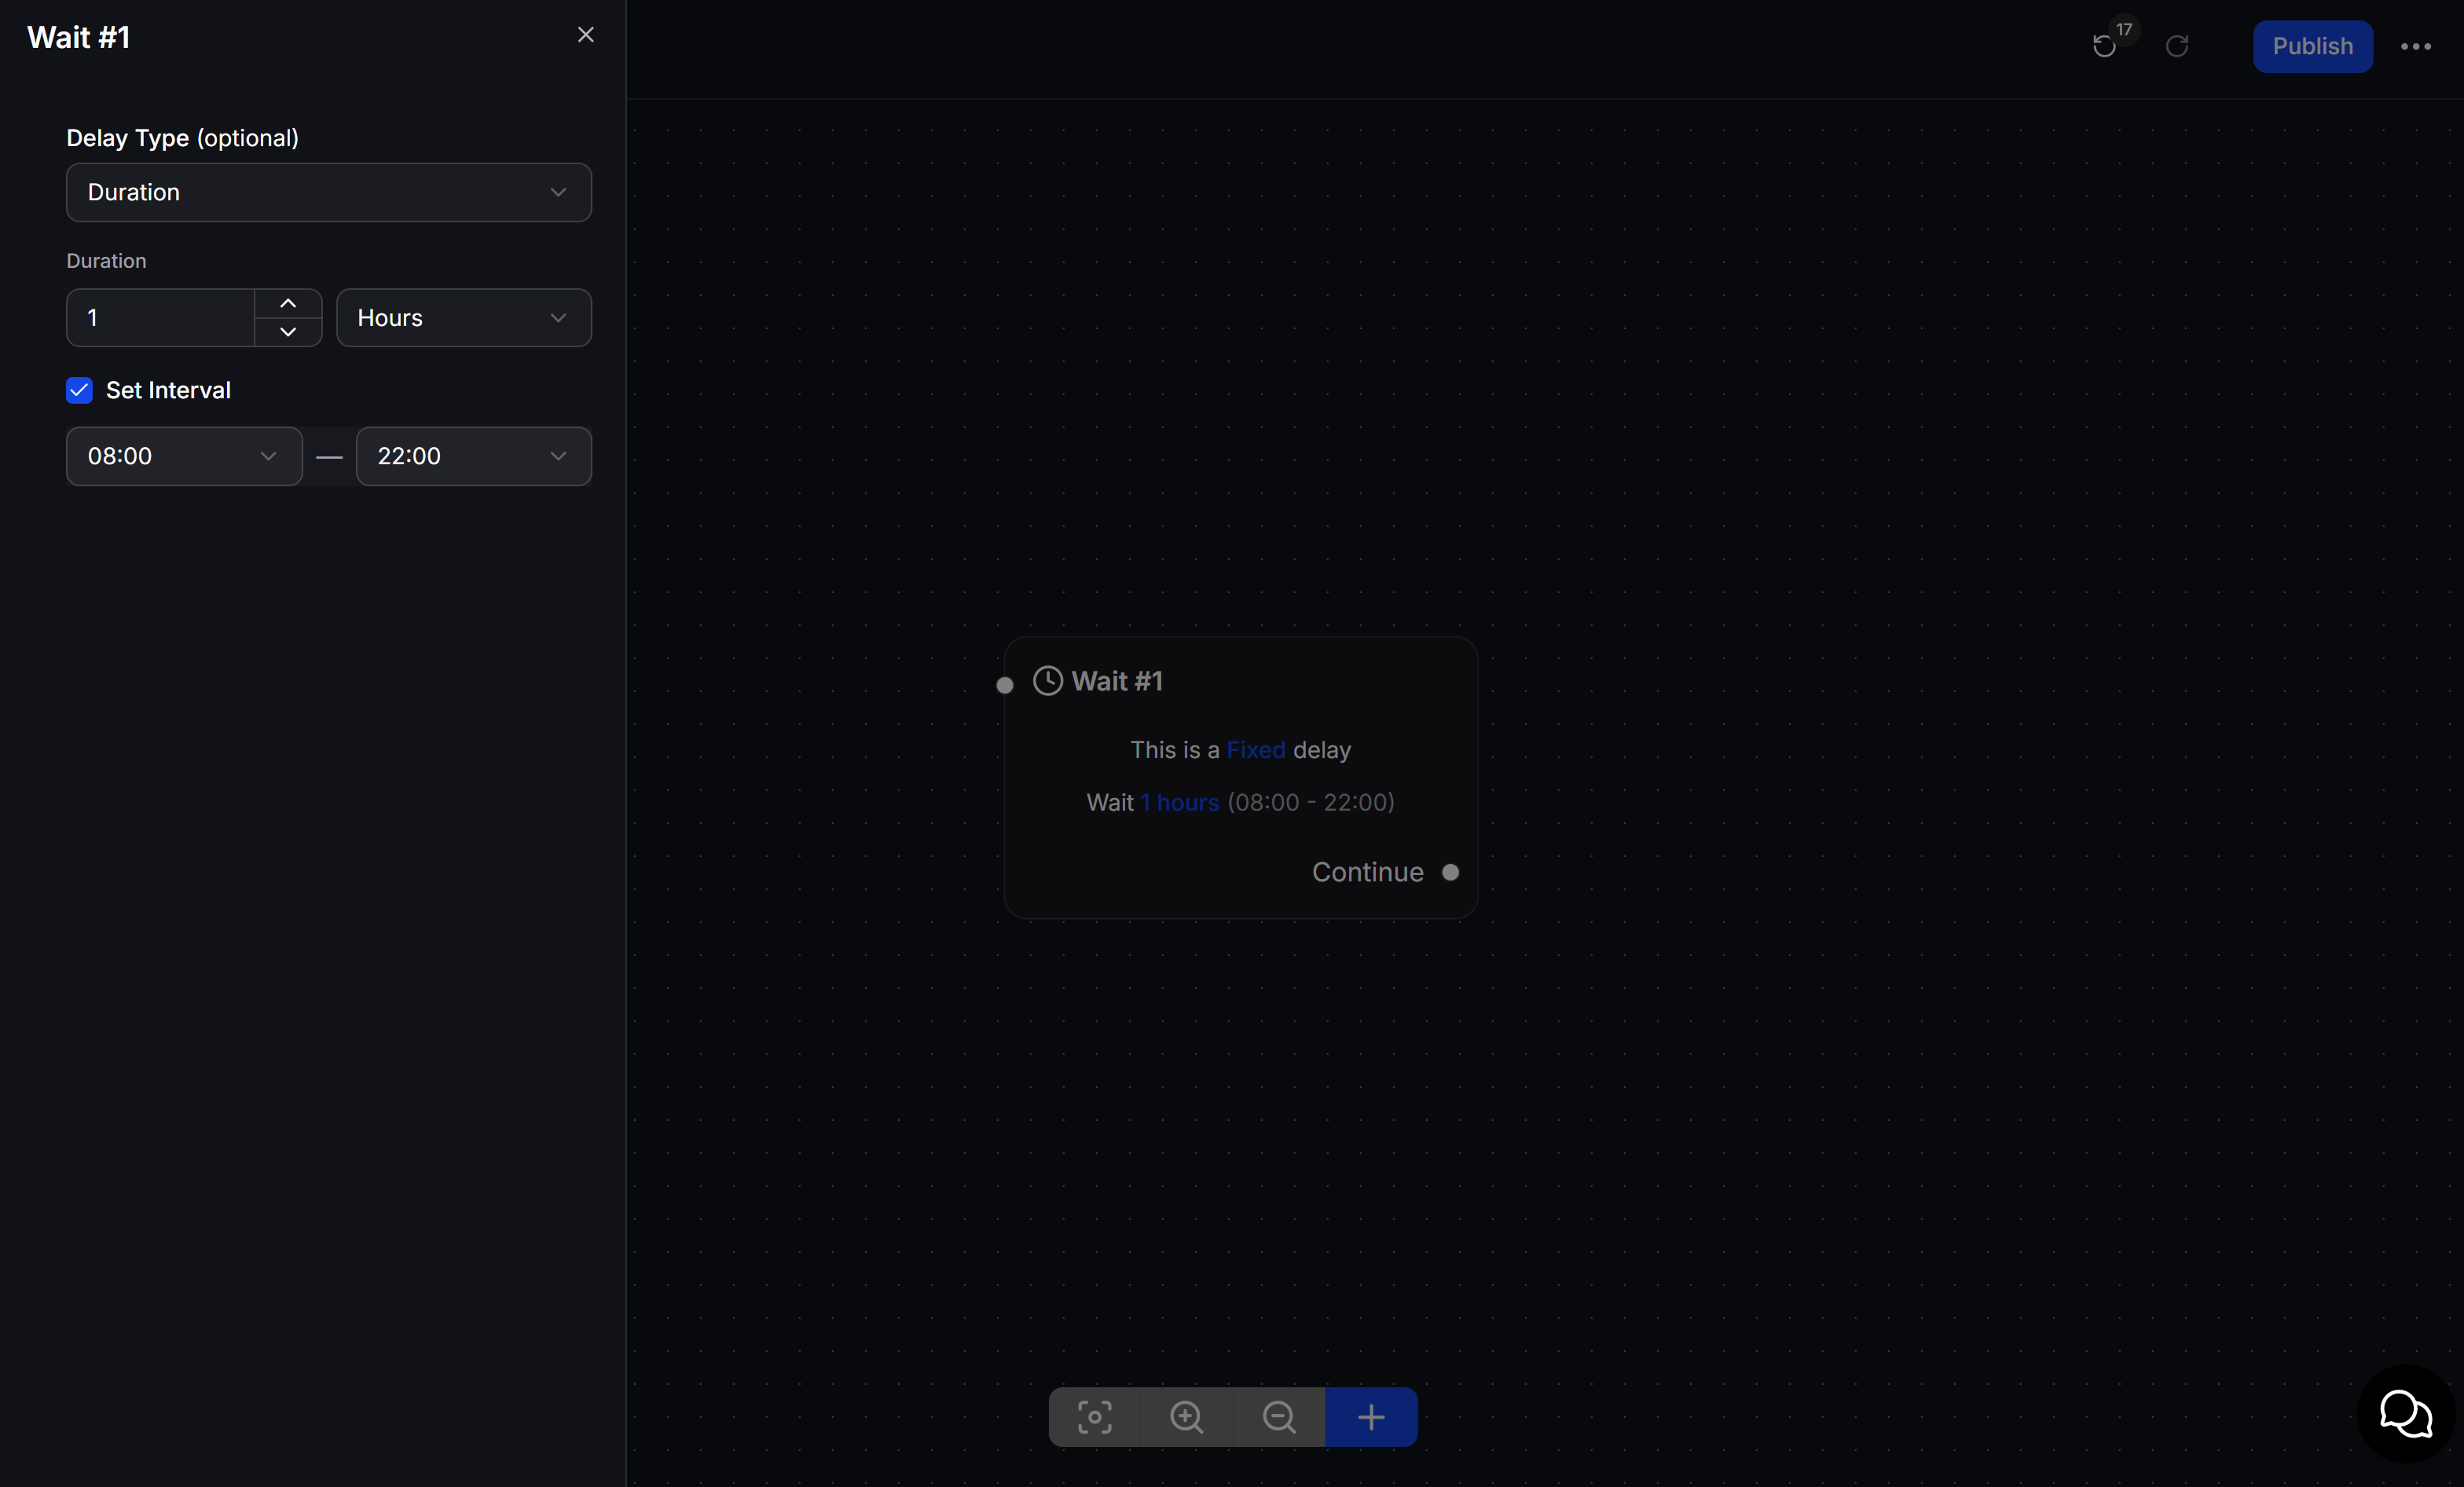This screenshot has width=2464, height=1487.
Task: Open the chat support bubble
Action: (2406, 1414)
